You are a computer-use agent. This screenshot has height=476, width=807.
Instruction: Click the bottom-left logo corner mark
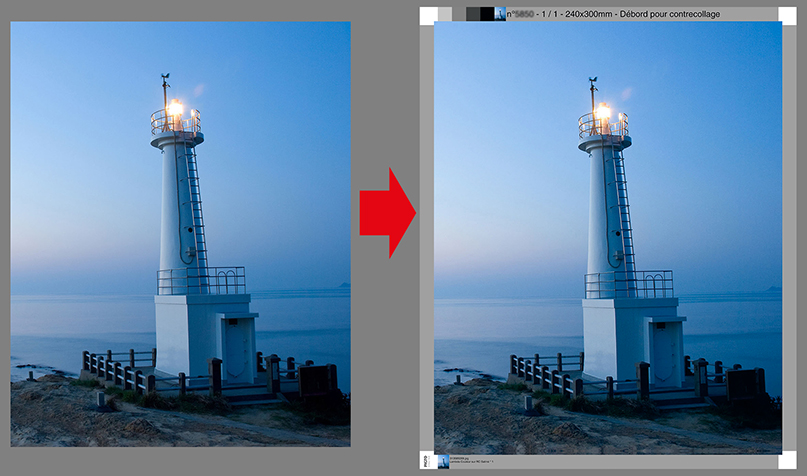(427, 462)
